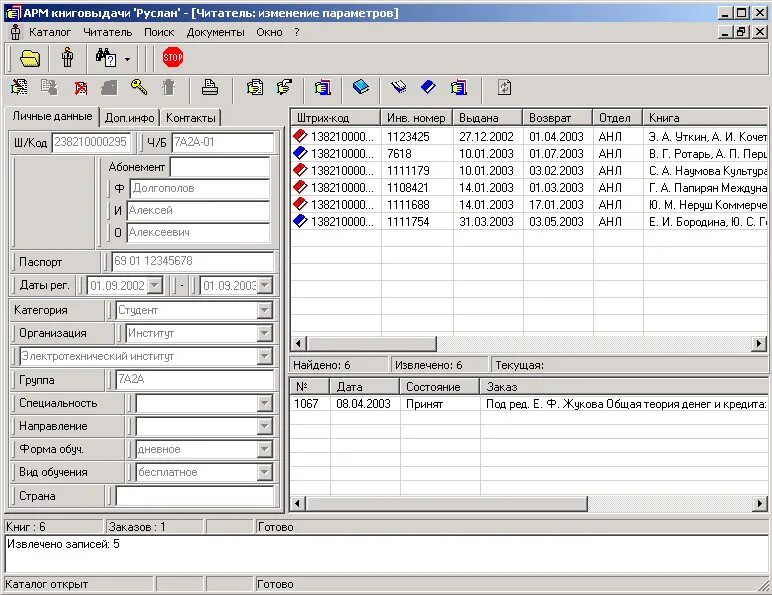This screenshot has width=772, height=595.
Task: Expand the Вид обучения dropdown showing бесплатное
Action: pyautogui.click(x=264, y=472)
